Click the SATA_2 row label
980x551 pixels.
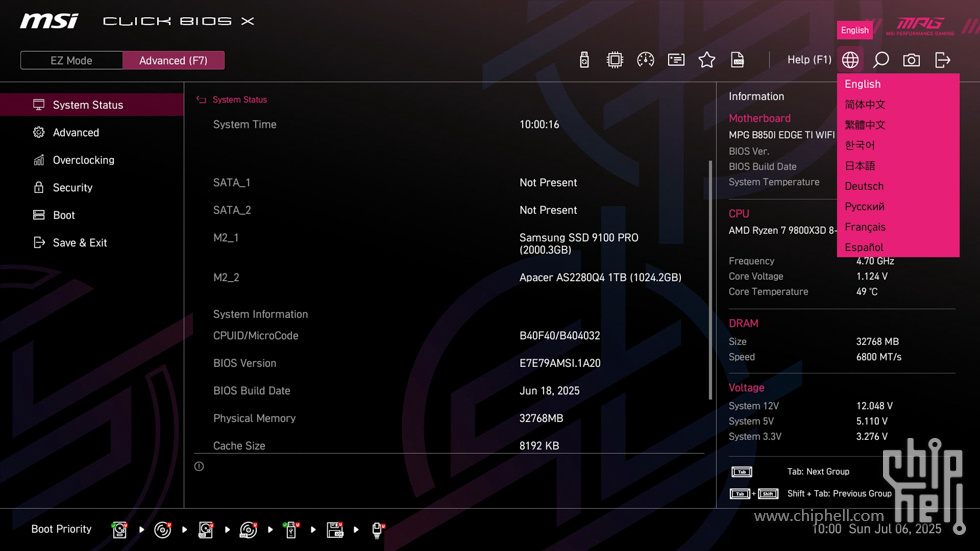(232, 210)
